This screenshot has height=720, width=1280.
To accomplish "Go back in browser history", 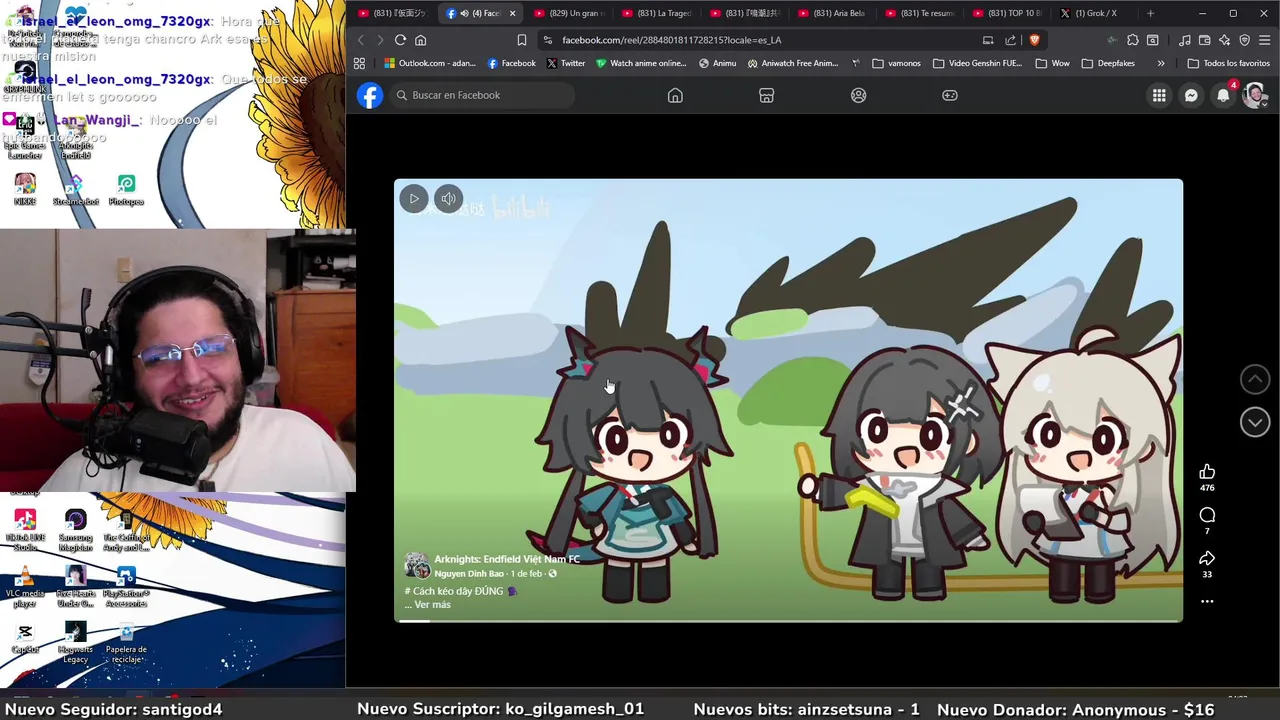I will tap(361, 40).
